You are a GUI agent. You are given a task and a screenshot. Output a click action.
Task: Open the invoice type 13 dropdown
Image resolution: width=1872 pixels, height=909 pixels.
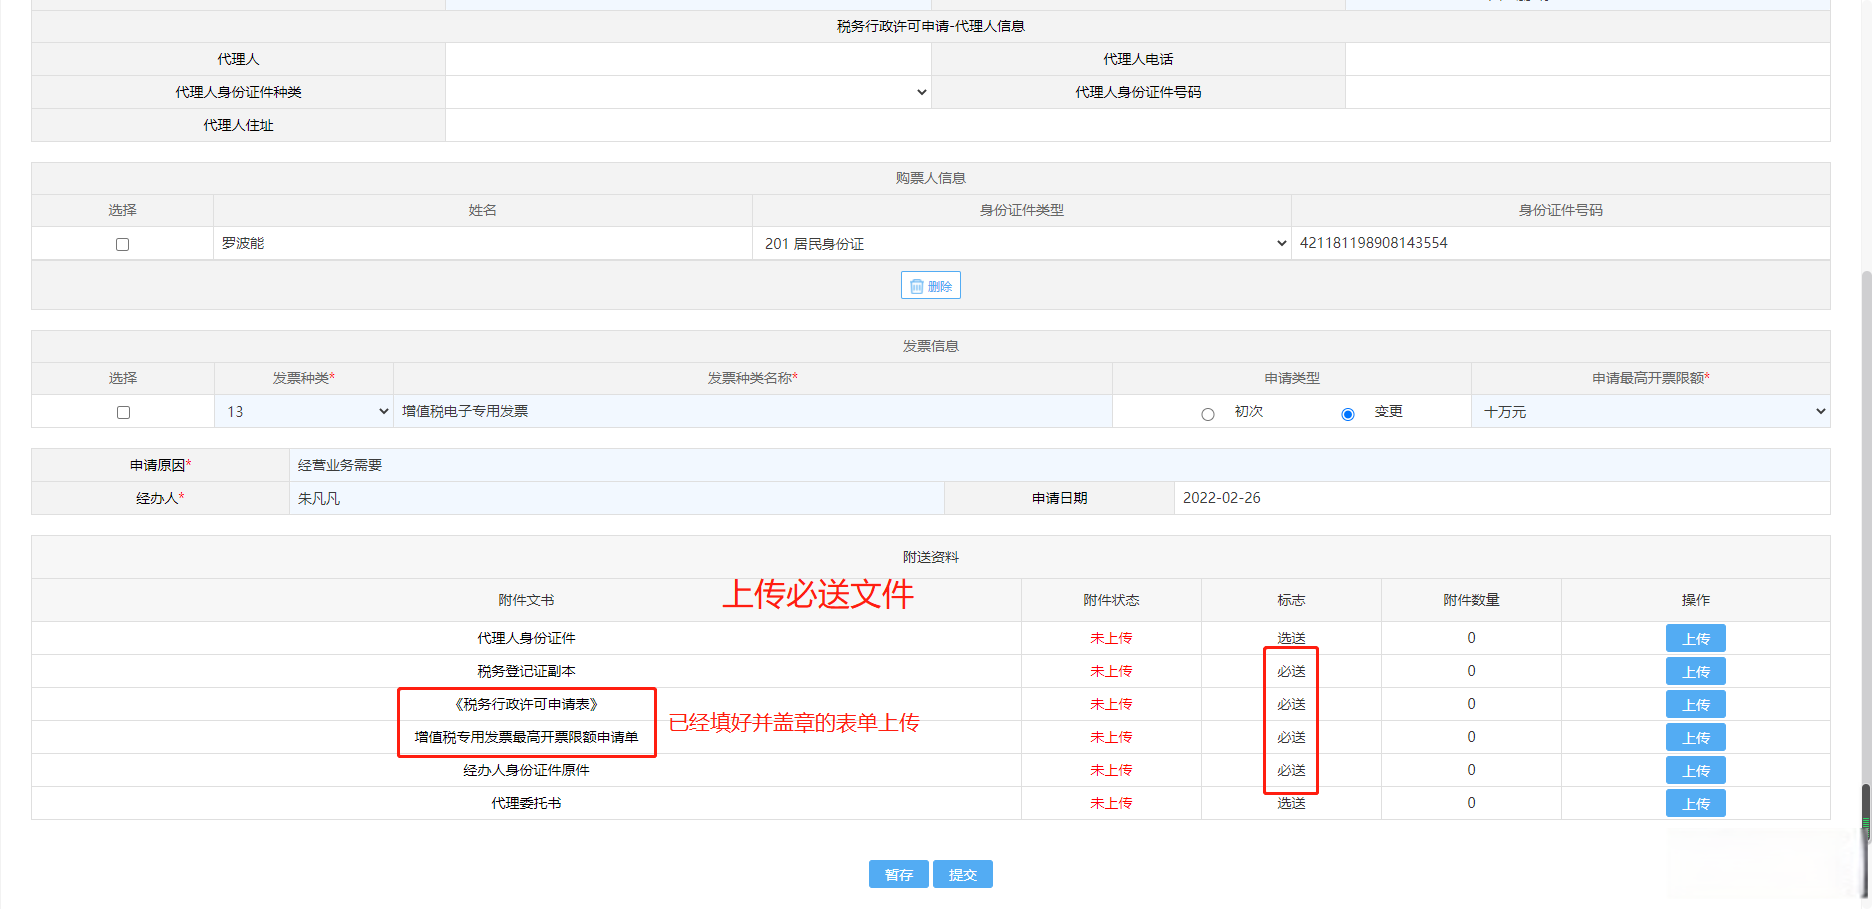coord(304,412)
